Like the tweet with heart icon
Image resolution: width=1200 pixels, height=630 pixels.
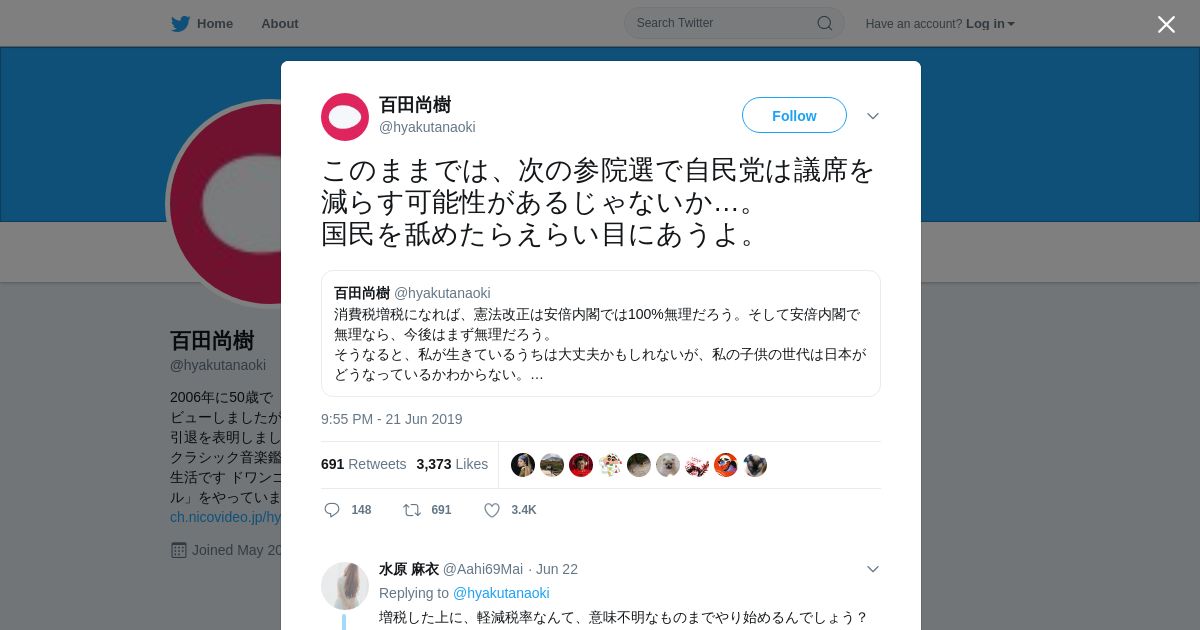(492, 510)
